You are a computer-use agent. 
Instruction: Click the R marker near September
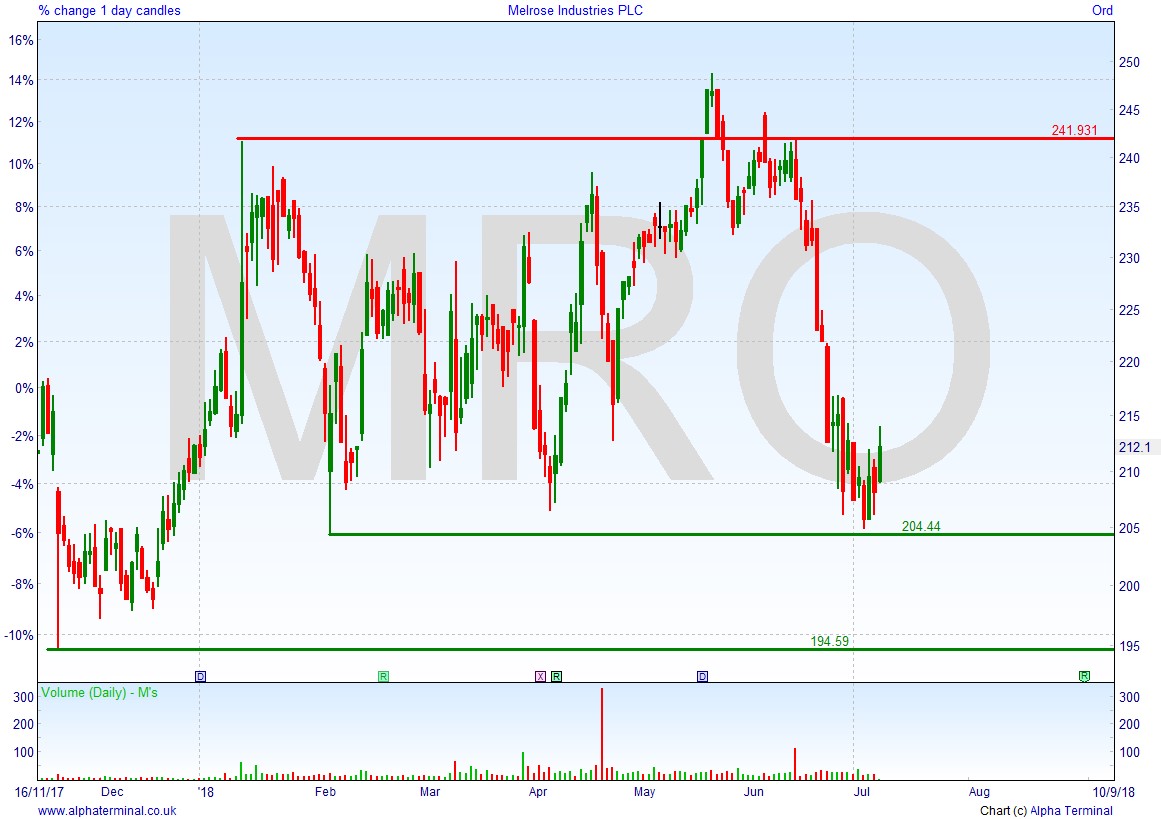point(1084,676)
